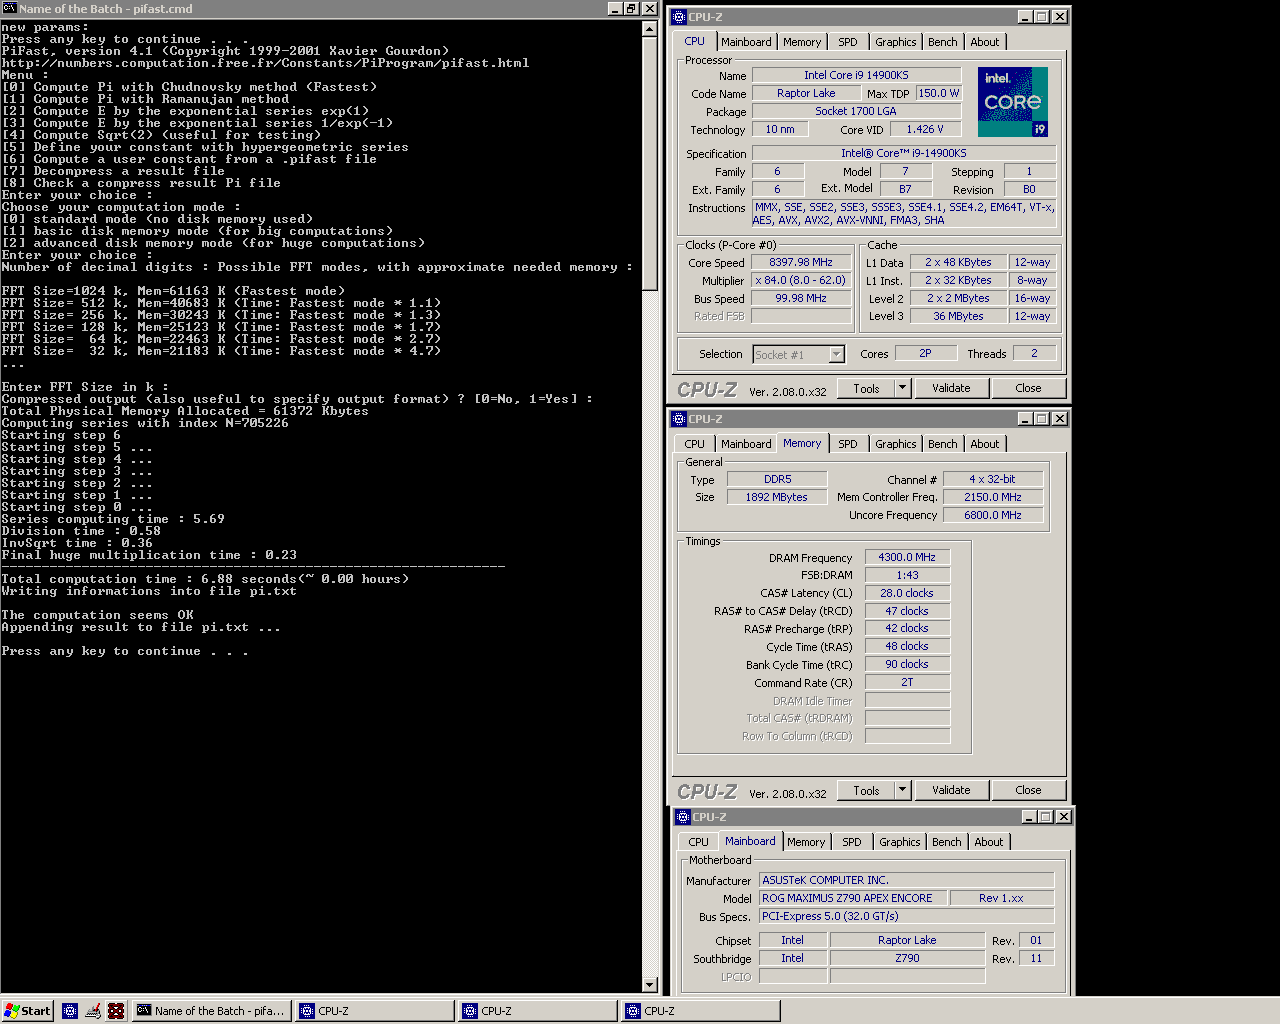Click Tools button in the processor CPU-Z window
1280x1024 pixels.
[x=866, y=389]
